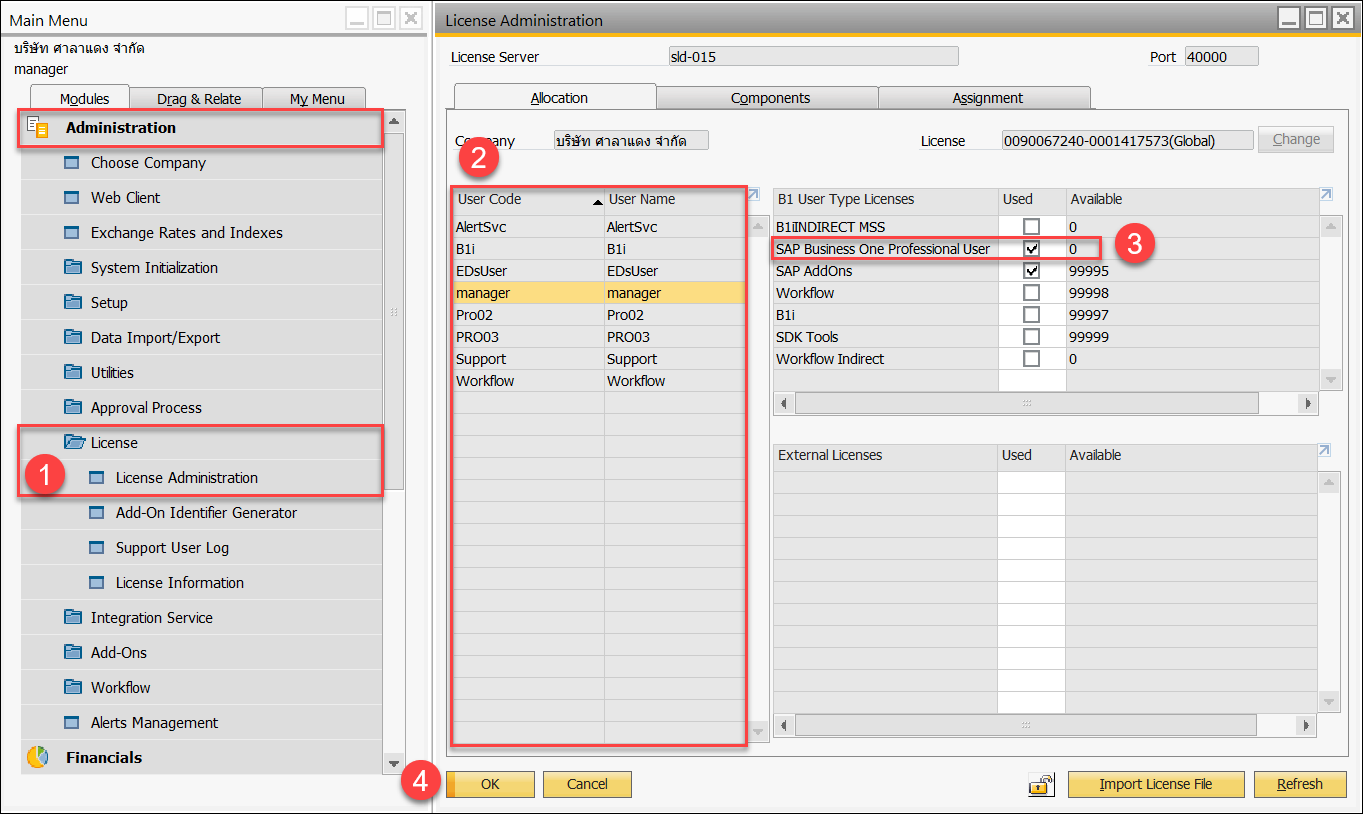Enable the Workflow license checkbox
This screenshot has width=1363, height=814.
coord(1031,293)
